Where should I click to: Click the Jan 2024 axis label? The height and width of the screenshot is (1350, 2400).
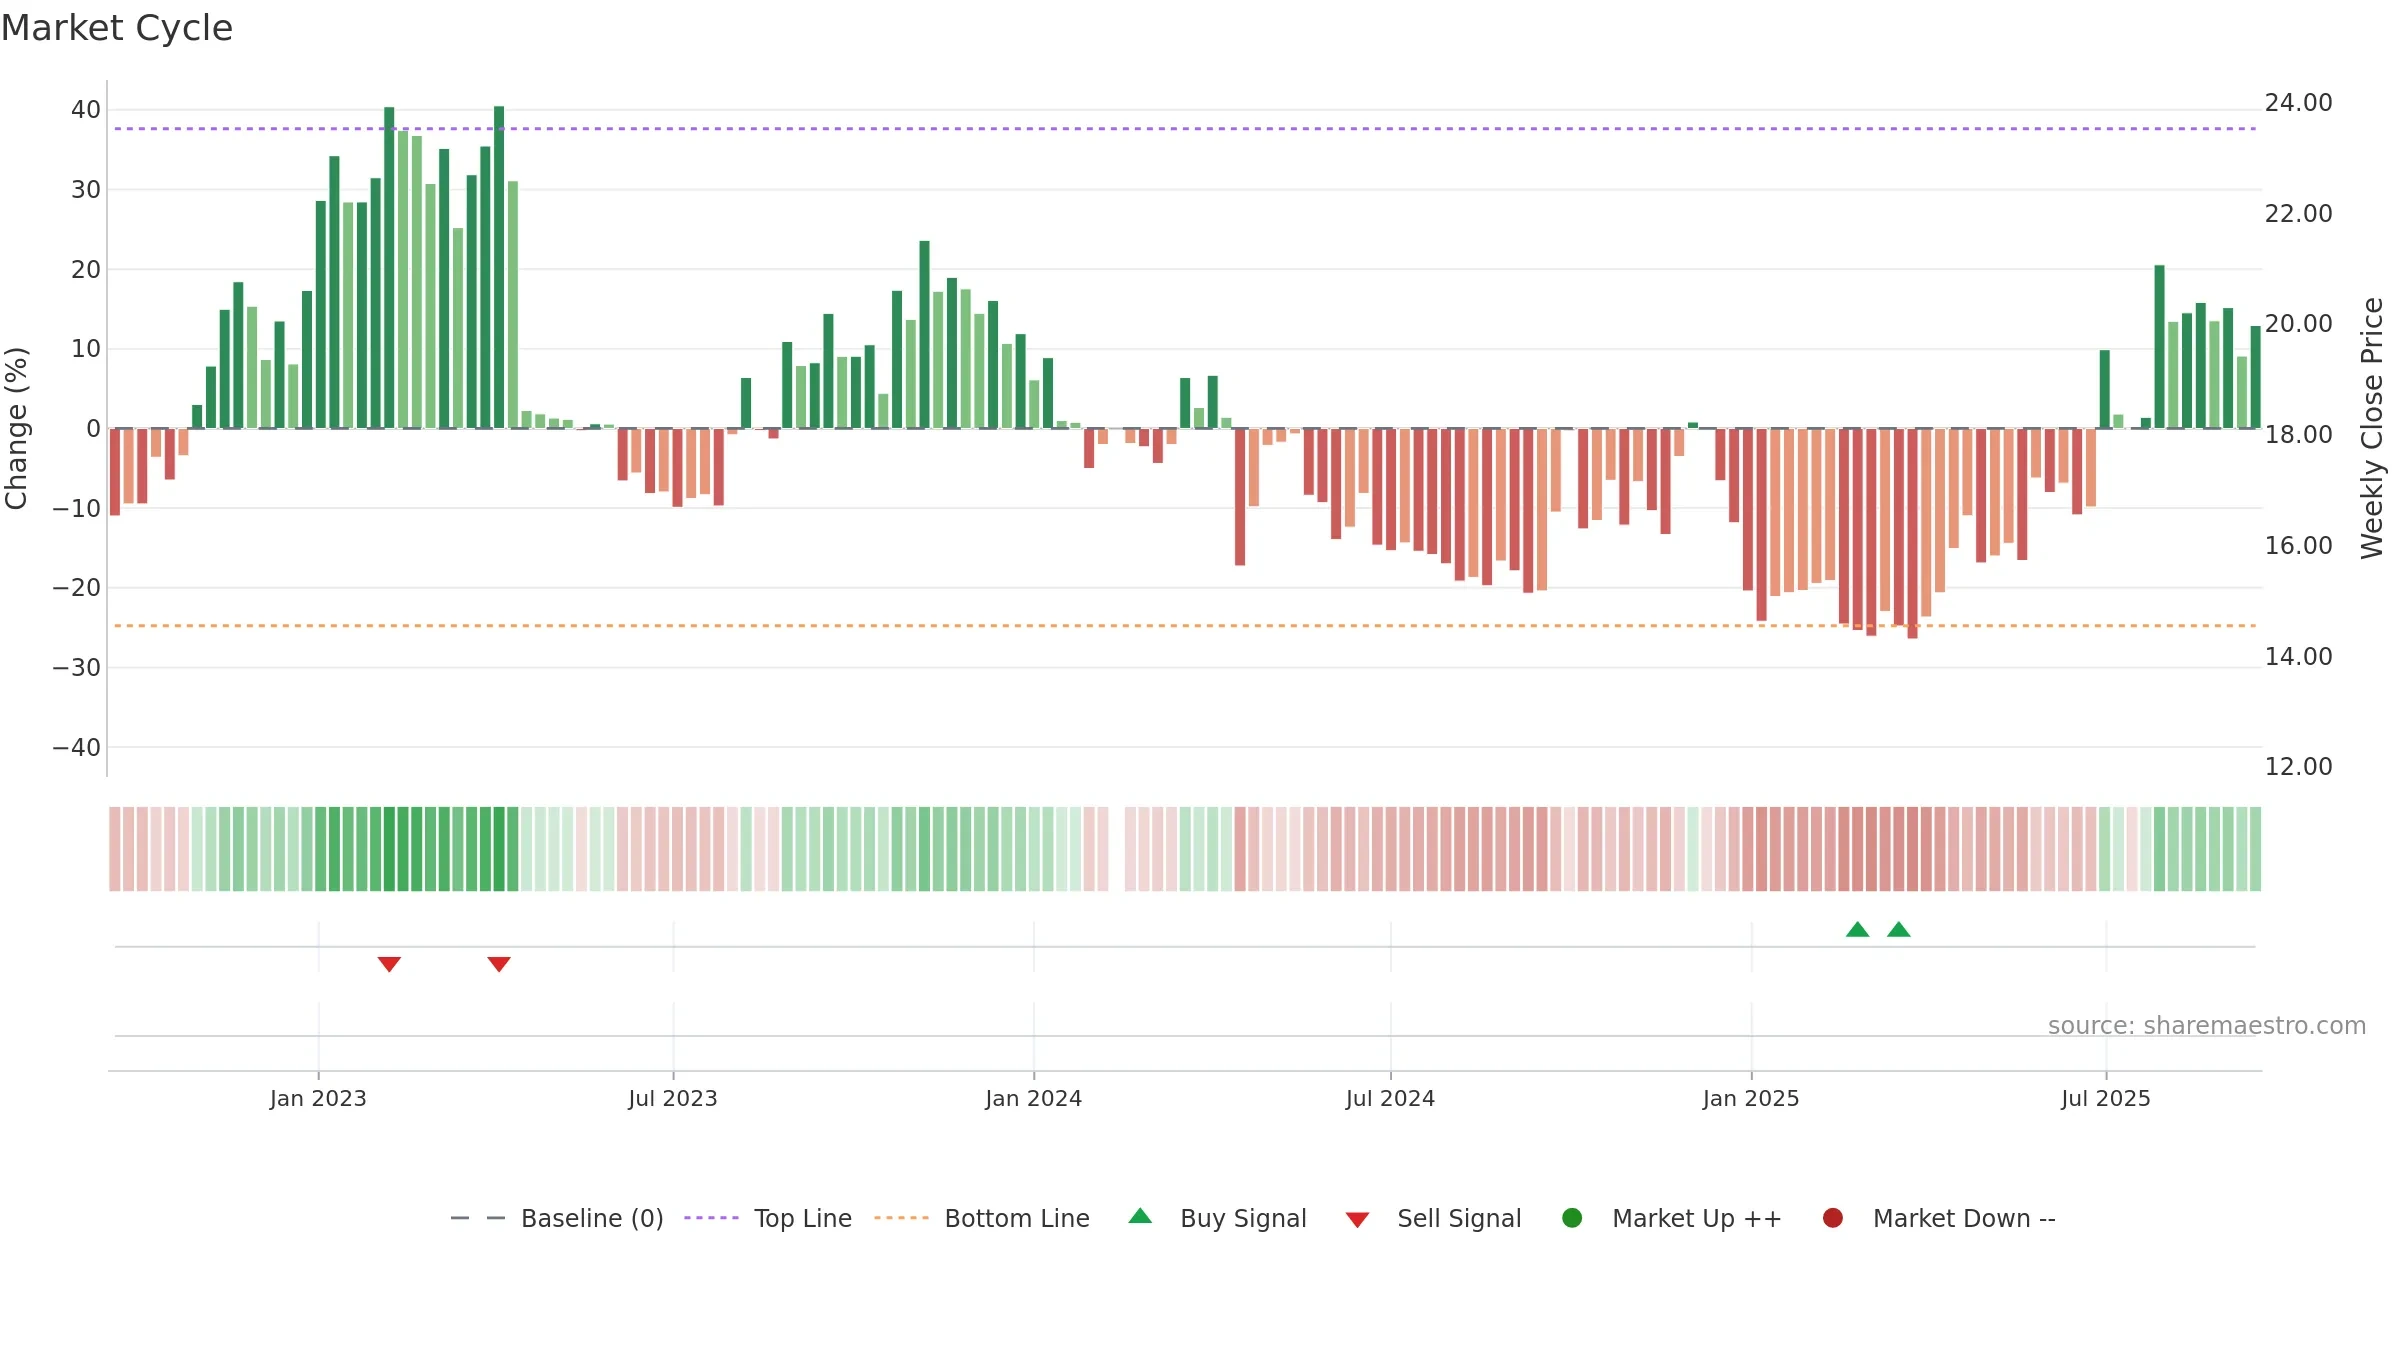coord(1034,1099)
